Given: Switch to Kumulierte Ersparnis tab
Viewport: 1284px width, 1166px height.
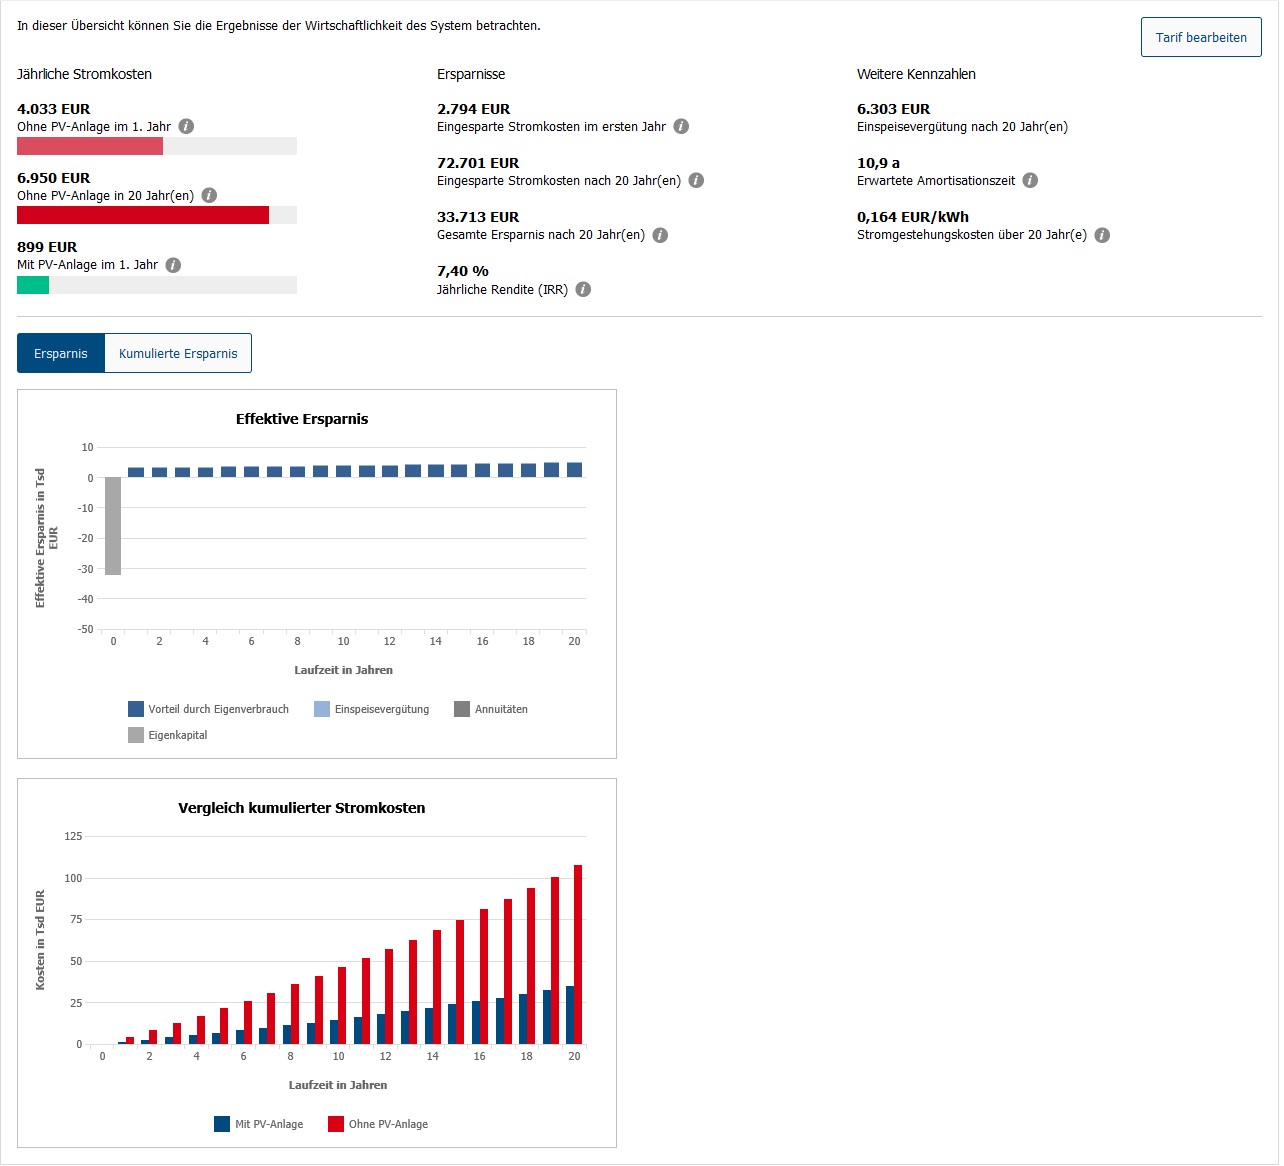Looking at the screenshot, I should 178,353.
